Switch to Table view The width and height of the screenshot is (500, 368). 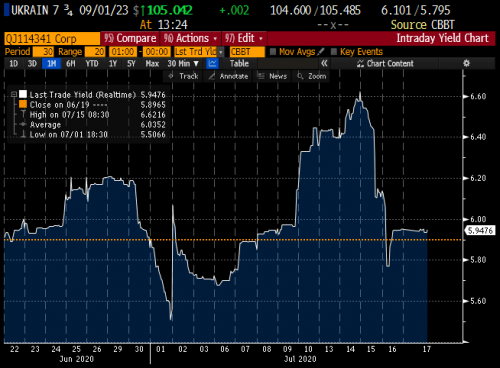pos(239,63)
